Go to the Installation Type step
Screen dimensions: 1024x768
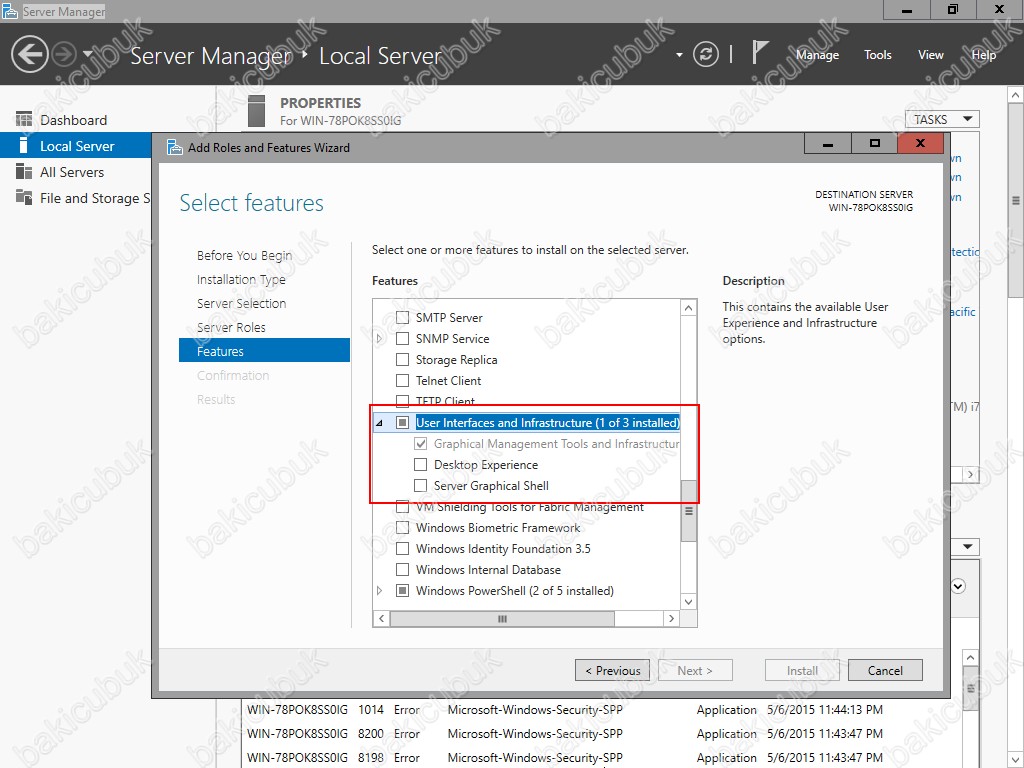tap(241, 280)
